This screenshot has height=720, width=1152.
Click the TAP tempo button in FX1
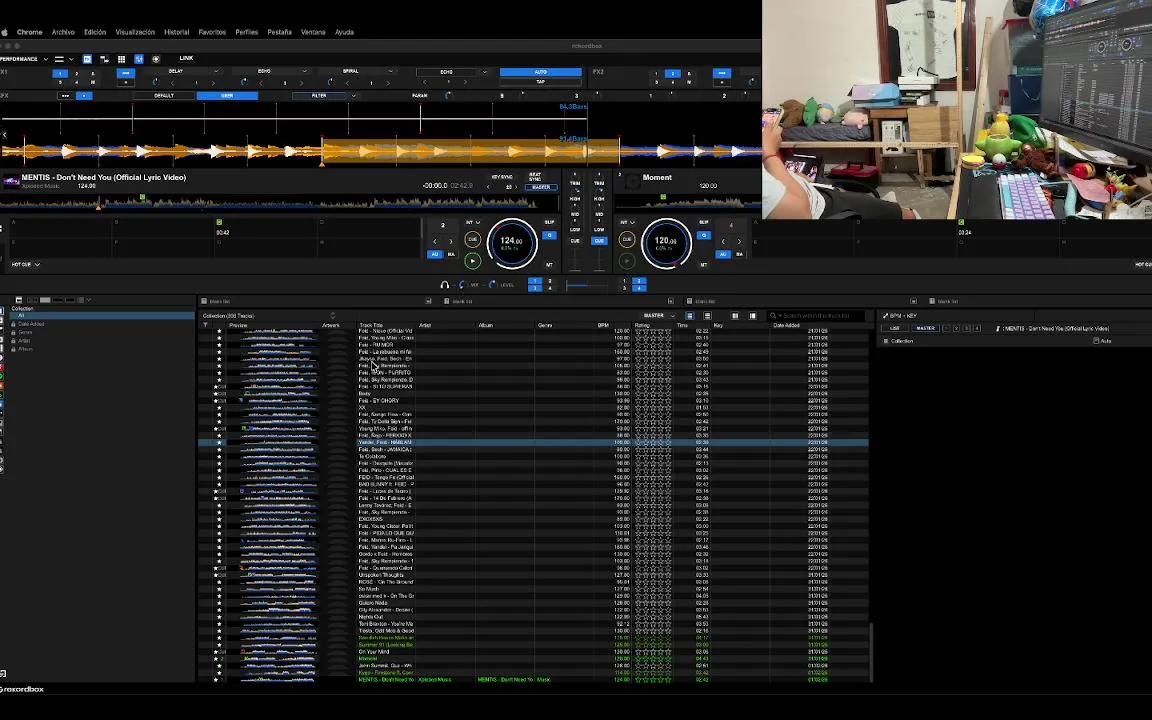coord(541,82)
